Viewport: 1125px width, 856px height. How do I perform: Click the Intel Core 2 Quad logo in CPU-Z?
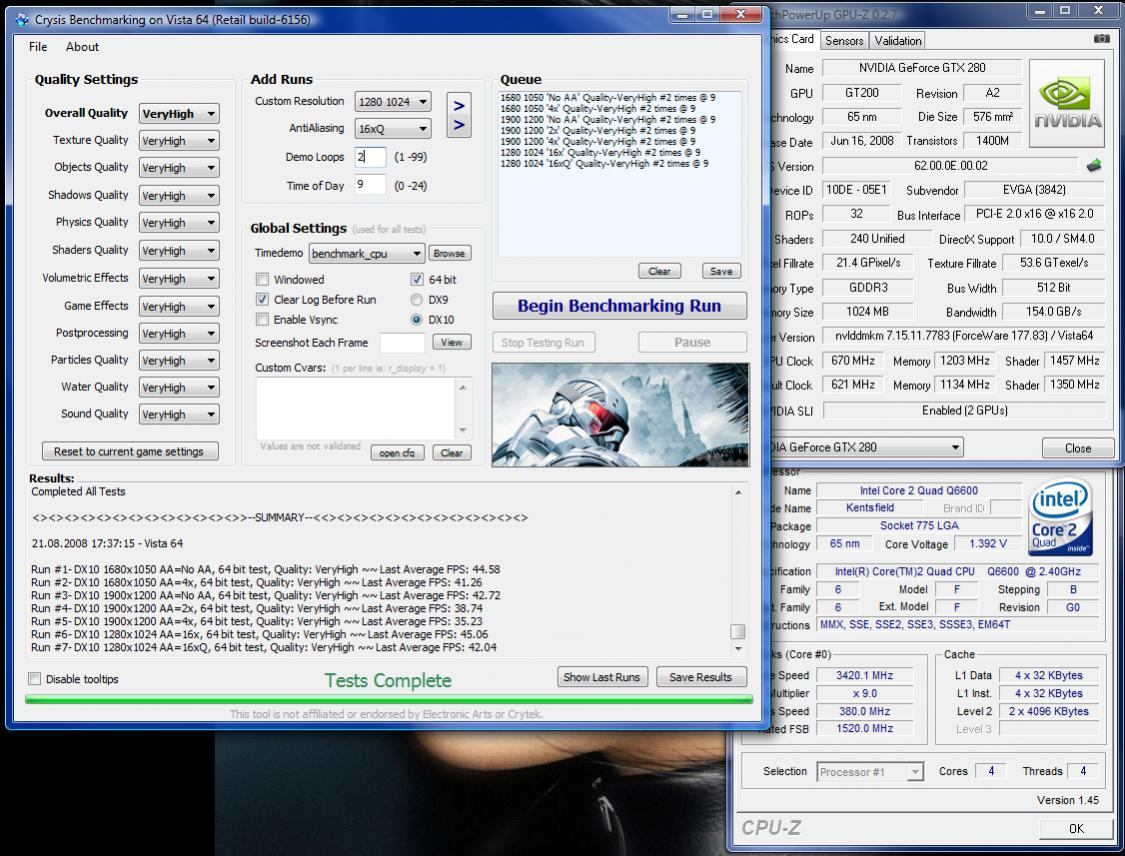click(x=1060, y=517)
